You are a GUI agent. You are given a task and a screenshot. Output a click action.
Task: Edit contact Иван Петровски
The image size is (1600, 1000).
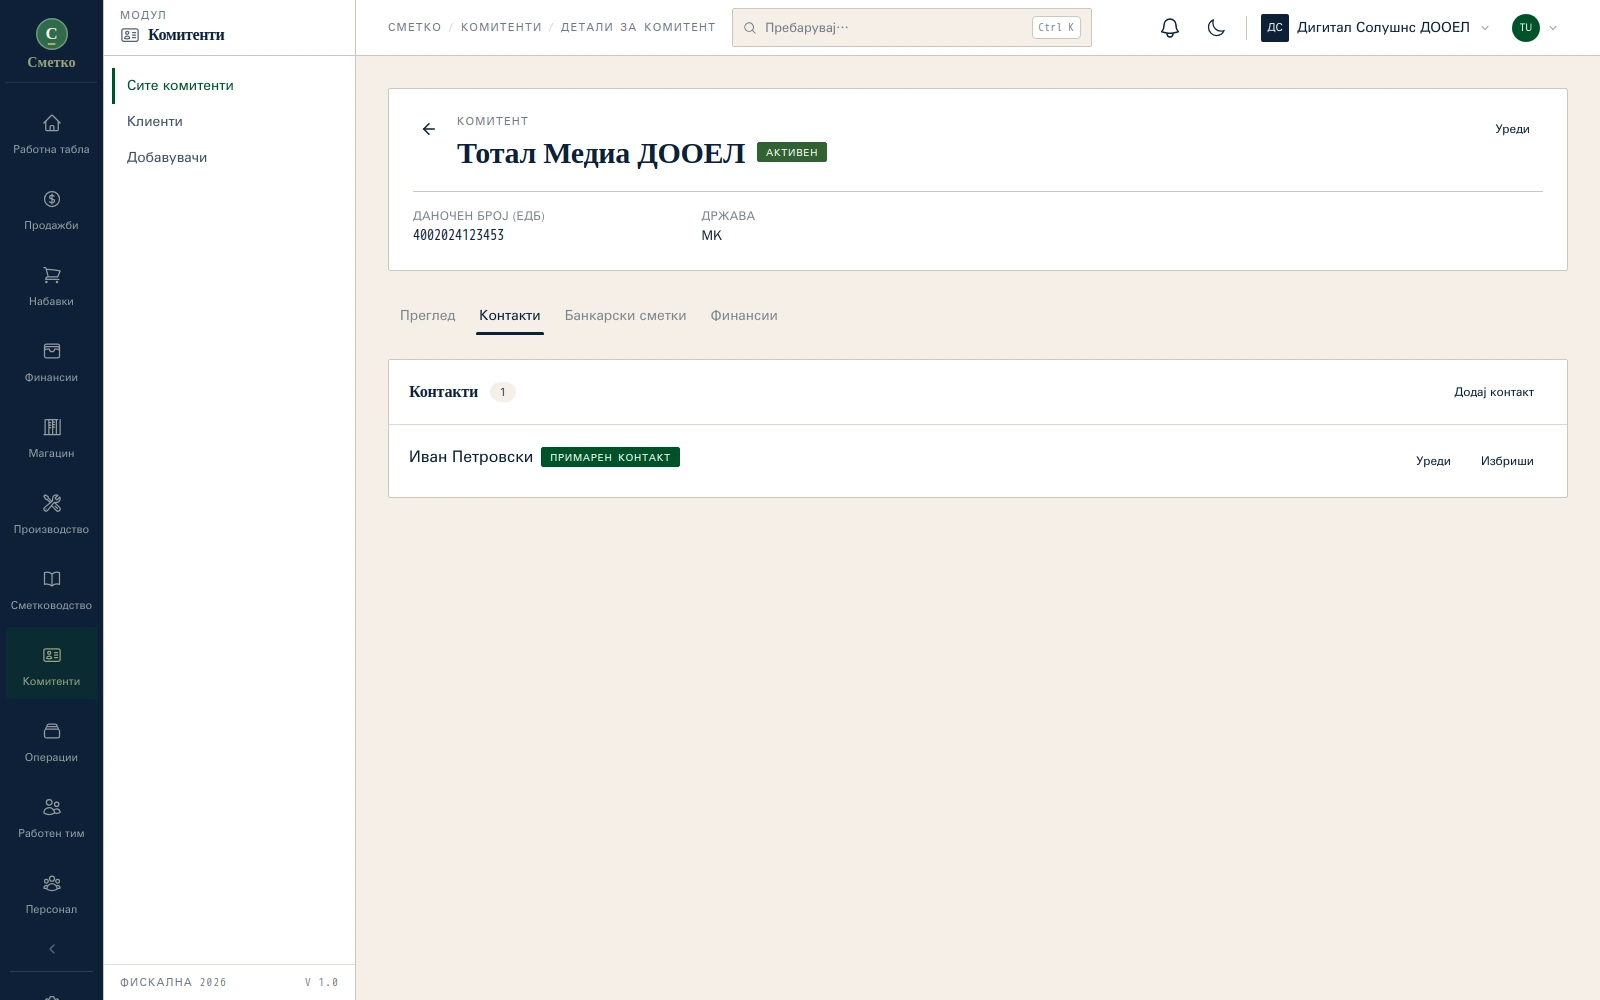pyautogui.click(x=1433, y=461)
